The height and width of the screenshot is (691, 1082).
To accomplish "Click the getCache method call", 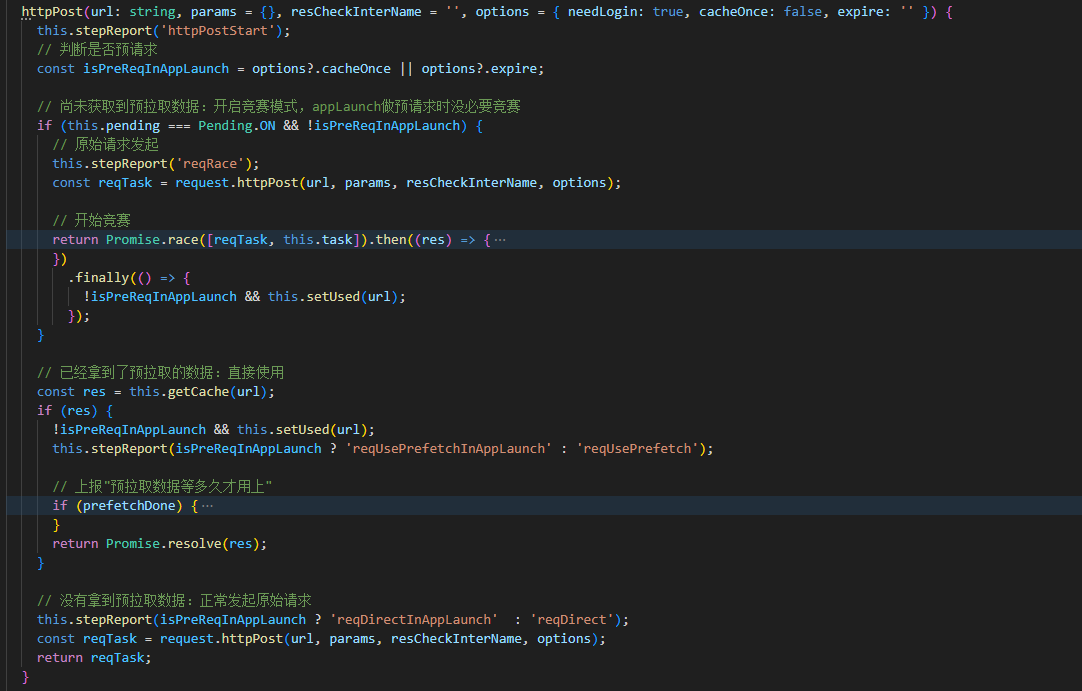I will coord(198,392).
